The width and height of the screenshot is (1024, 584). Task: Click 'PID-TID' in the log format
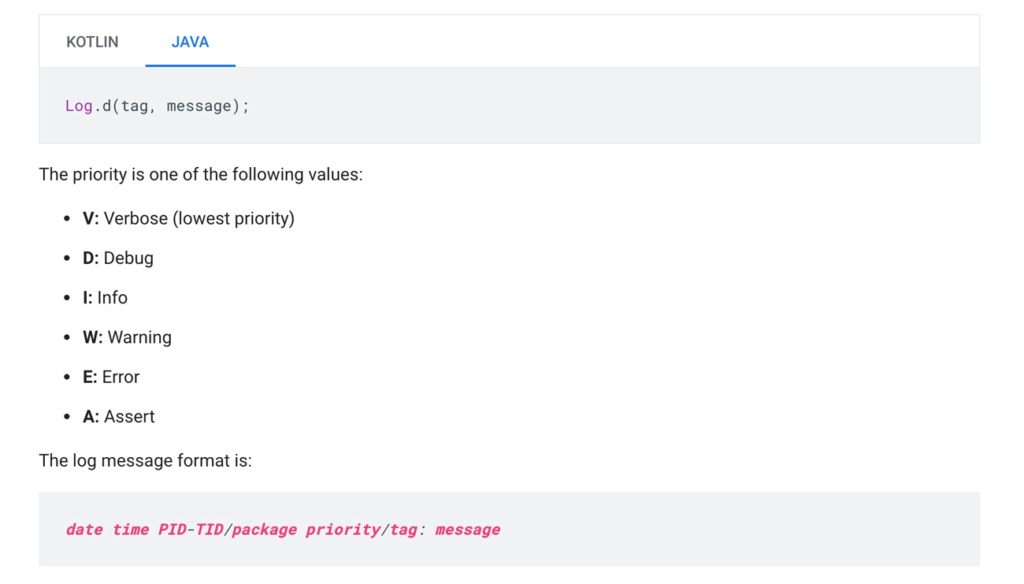190,530
